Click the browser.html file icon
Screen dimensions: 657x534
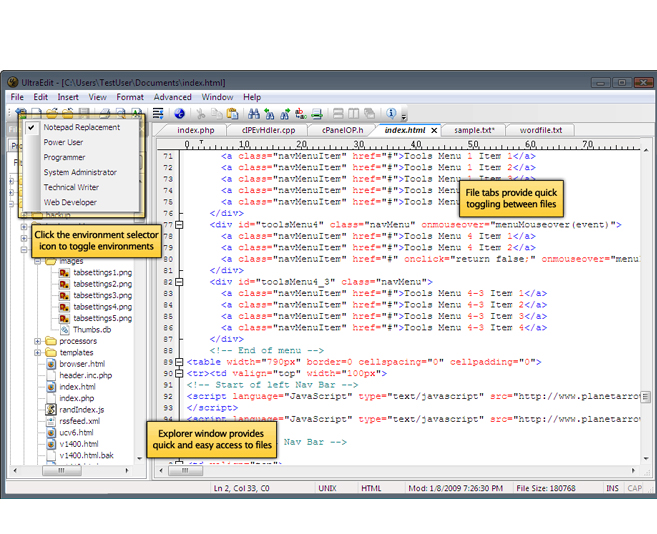(51, 364)
